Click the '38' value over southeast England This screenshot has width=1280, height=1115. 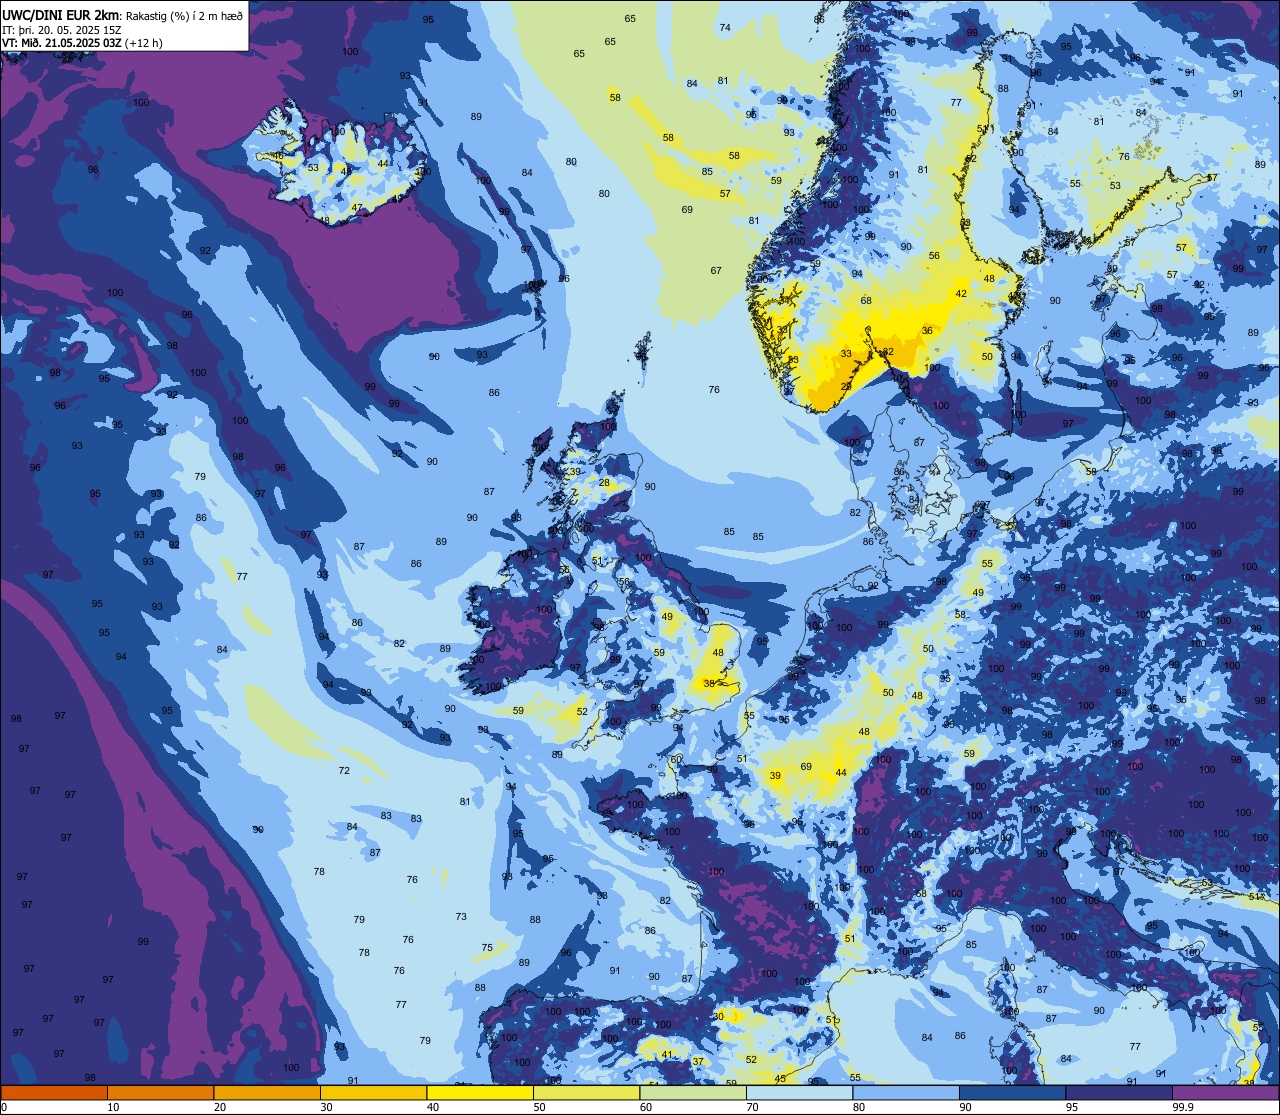[709, 684]
